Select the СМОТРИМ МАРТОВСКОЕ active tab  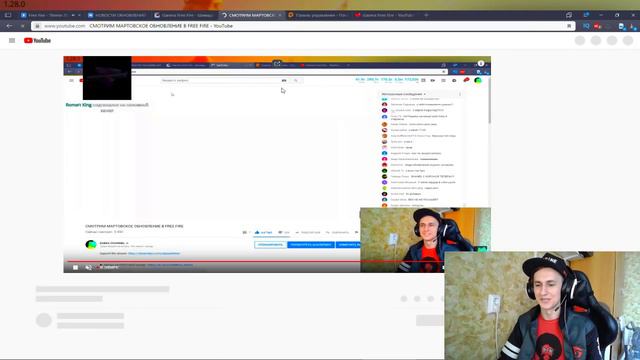(x=251, y=15)
